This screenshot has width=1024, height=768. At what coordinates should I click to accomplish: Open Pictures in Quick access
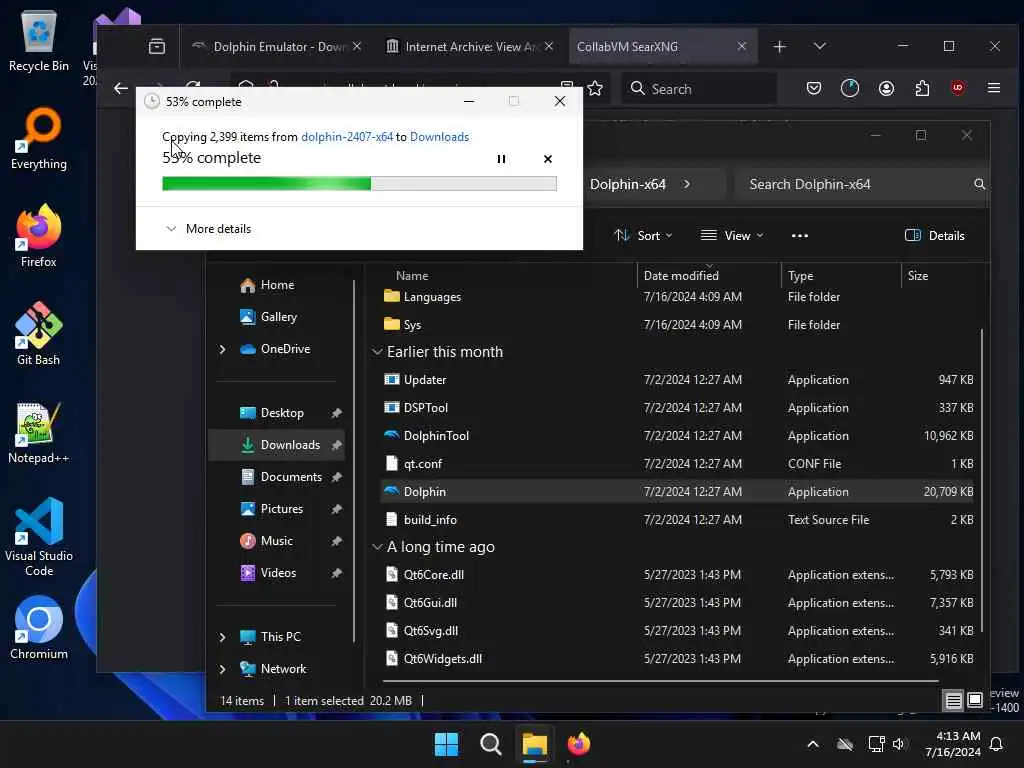[281, 509]
